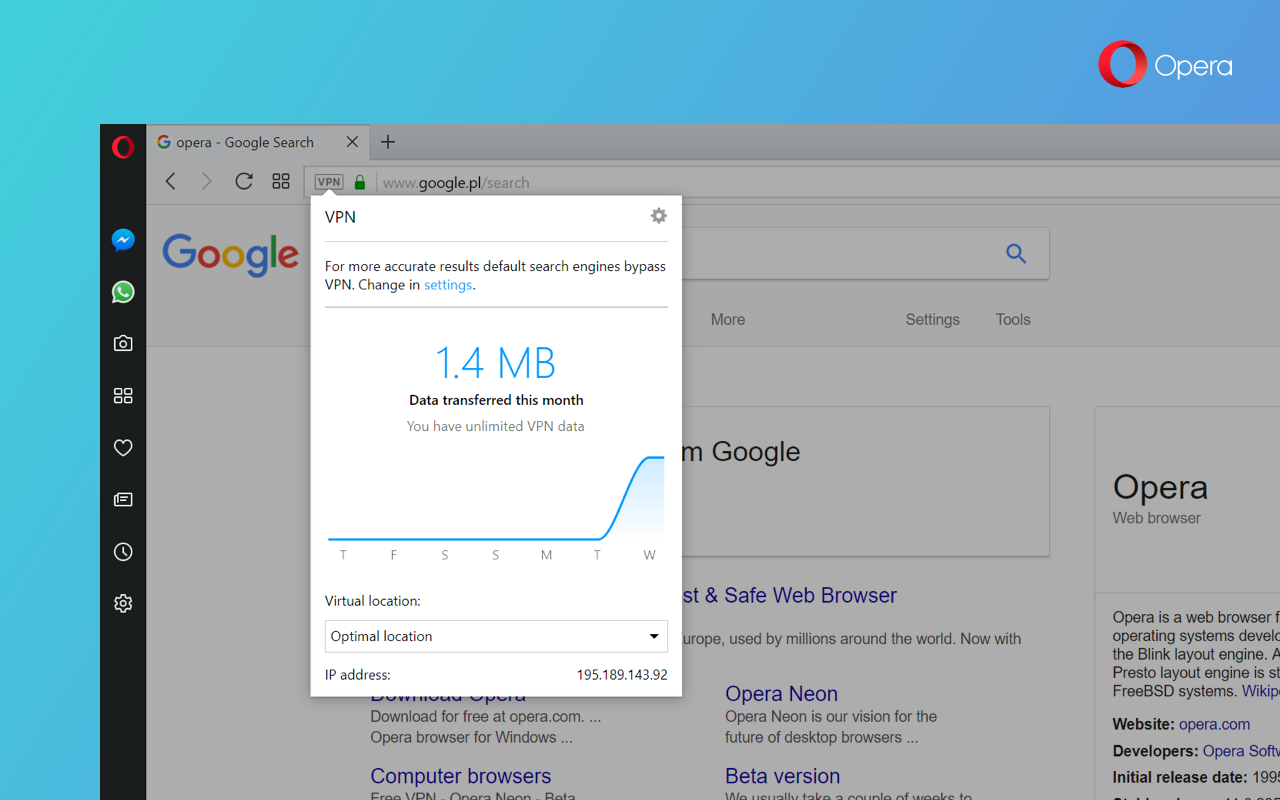
Task: Open the Opera Neon search result
Action: (781, 694)
